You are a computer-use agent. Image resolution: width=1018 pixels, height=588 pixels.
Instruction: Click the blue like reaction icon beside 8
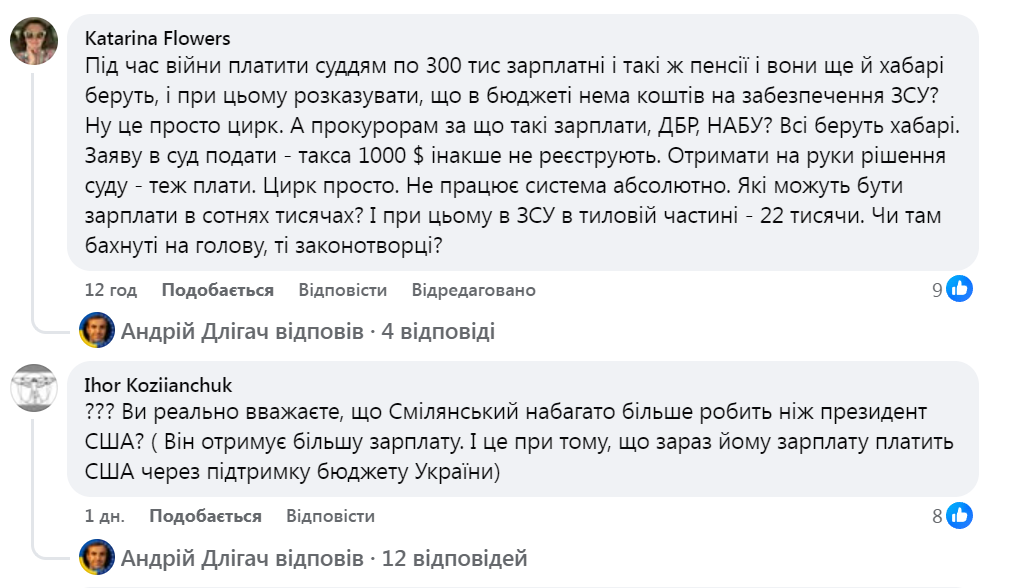(x=960, y=516)
